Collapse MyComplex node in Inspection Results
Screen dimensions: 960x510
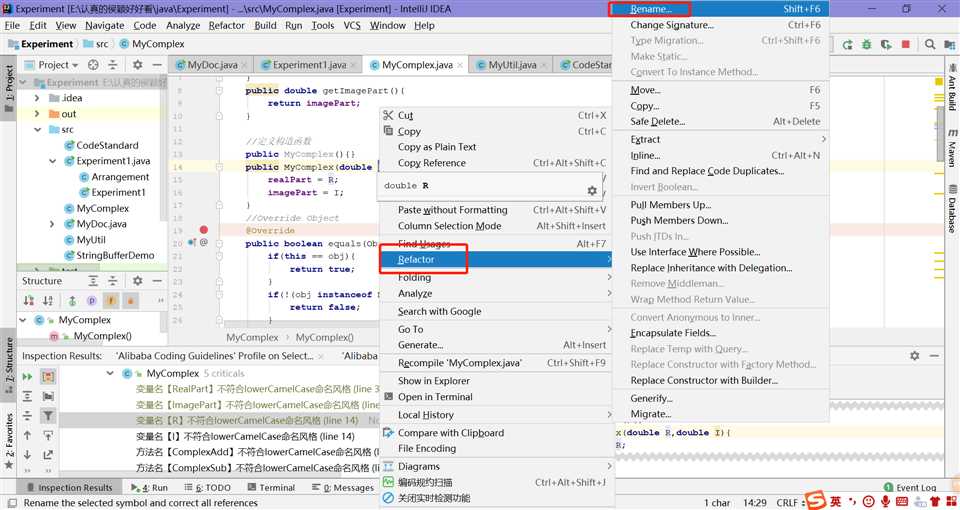tap(110, 373)
